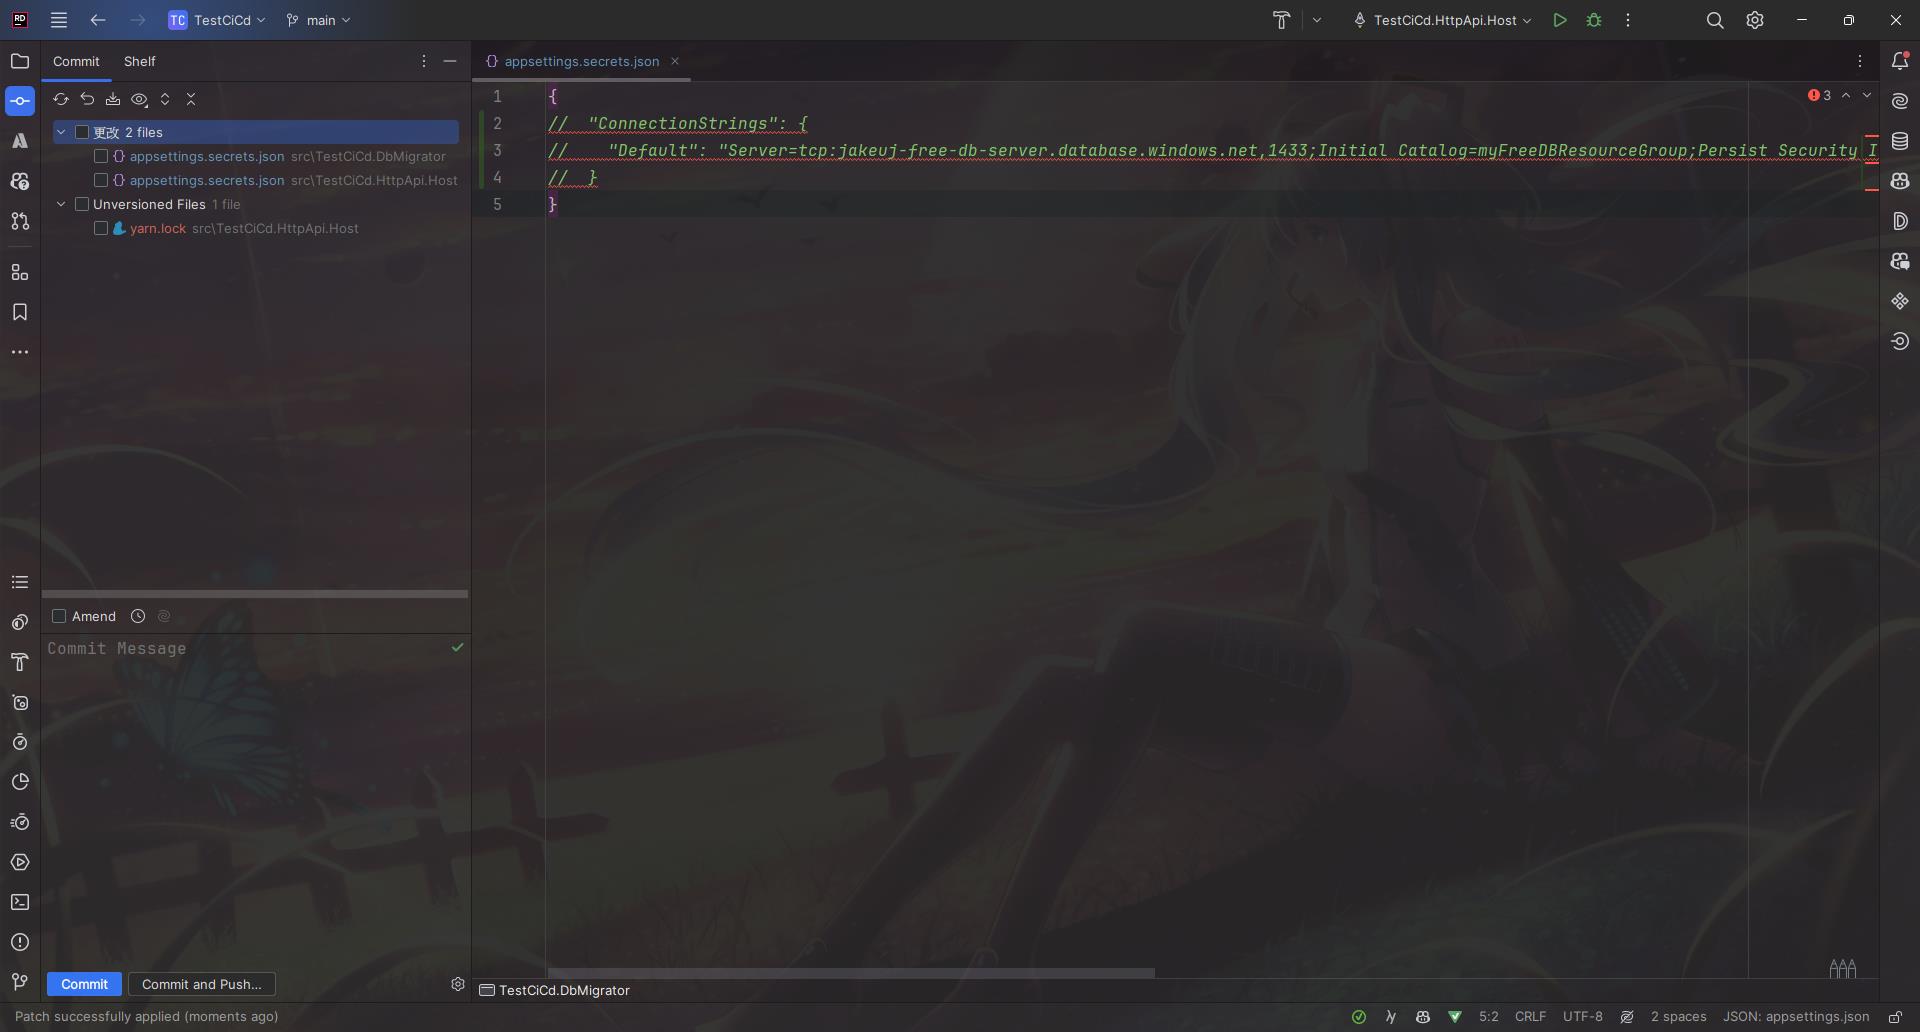Start debugging with the bug icon

click(1594, 20)
